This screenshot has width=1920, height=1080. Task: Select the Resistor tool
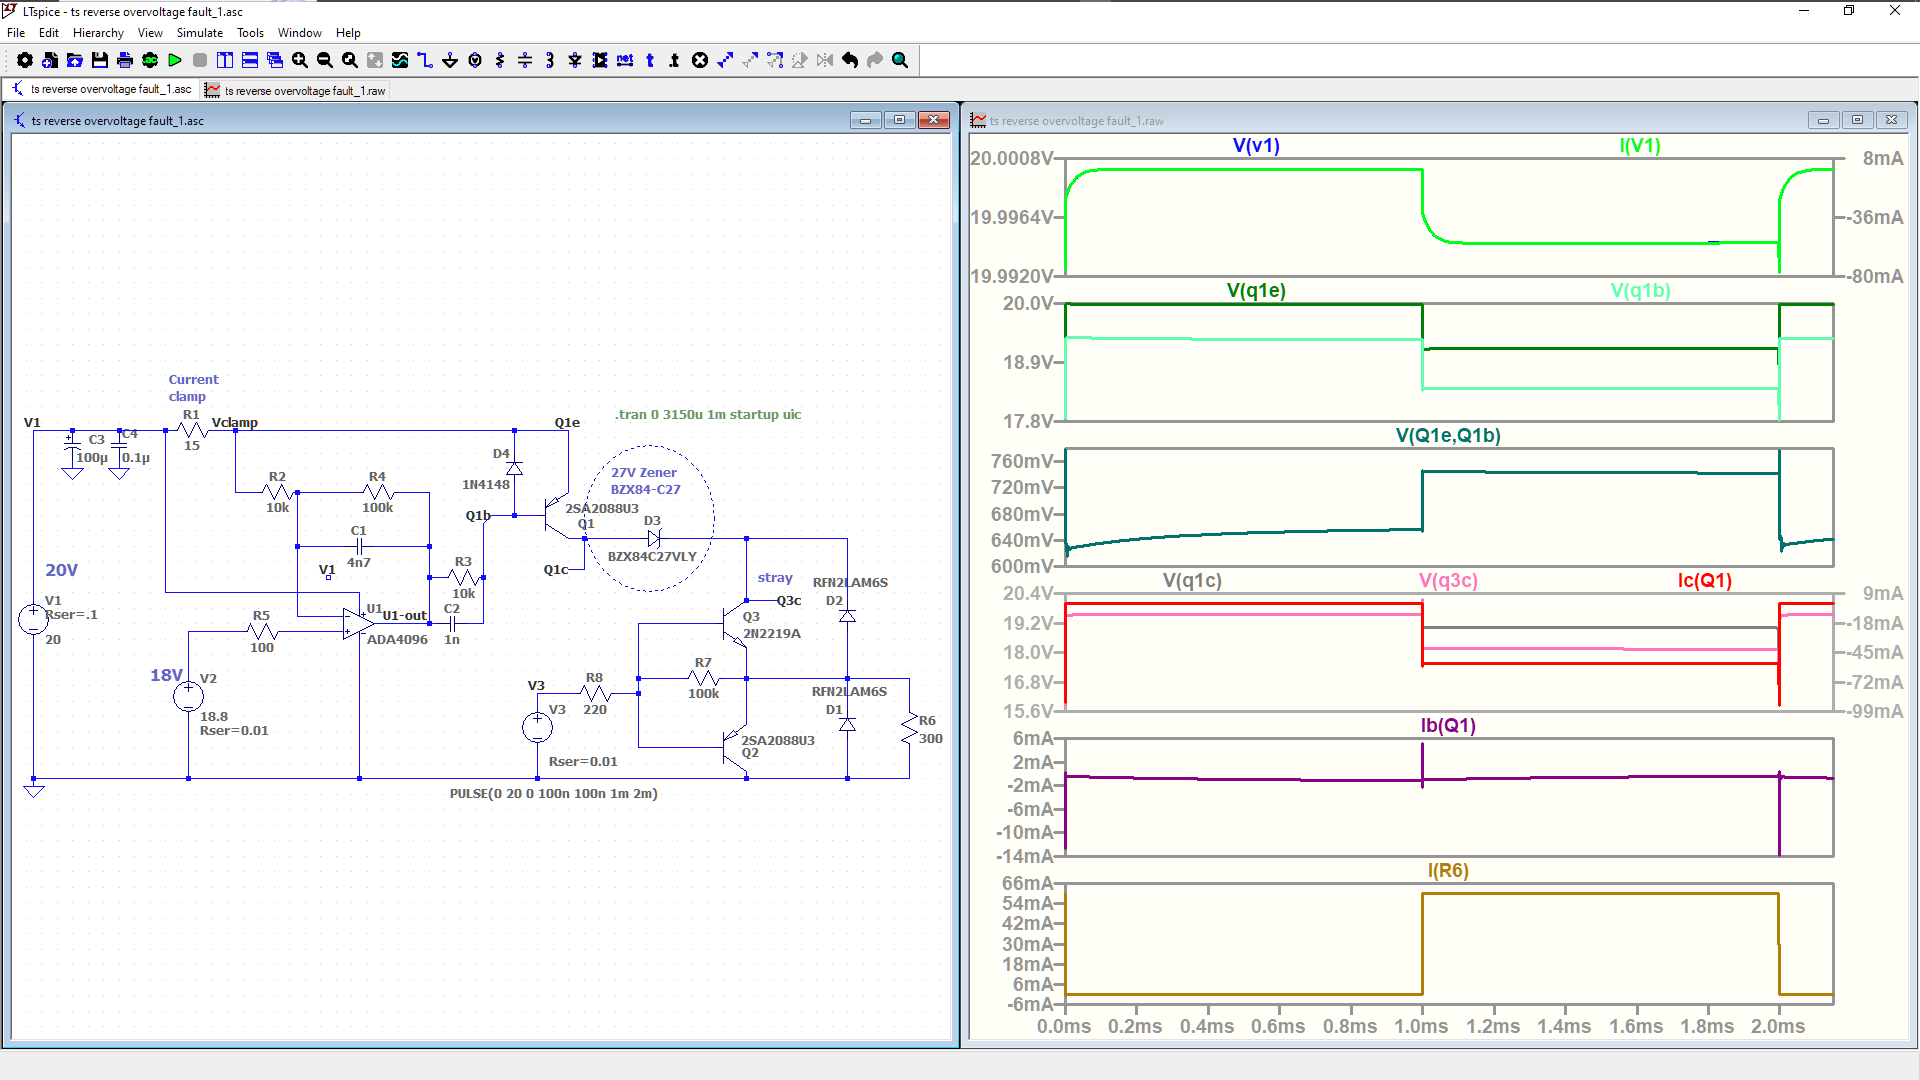point(500,60)
